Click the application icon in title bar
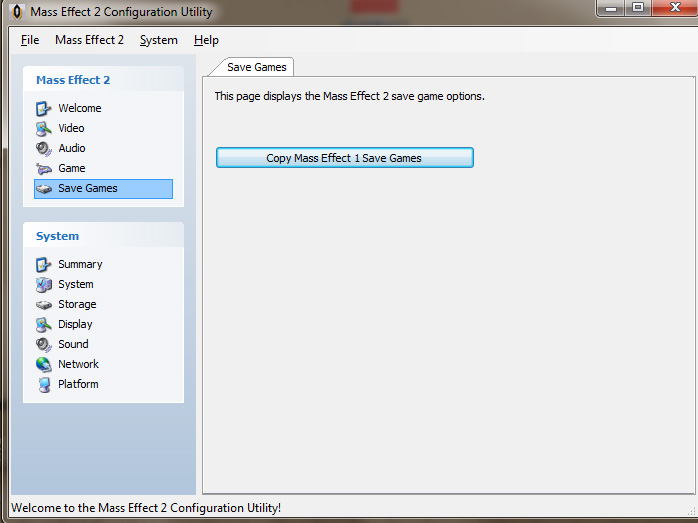 pyautogui.click(x=16, y=12)
